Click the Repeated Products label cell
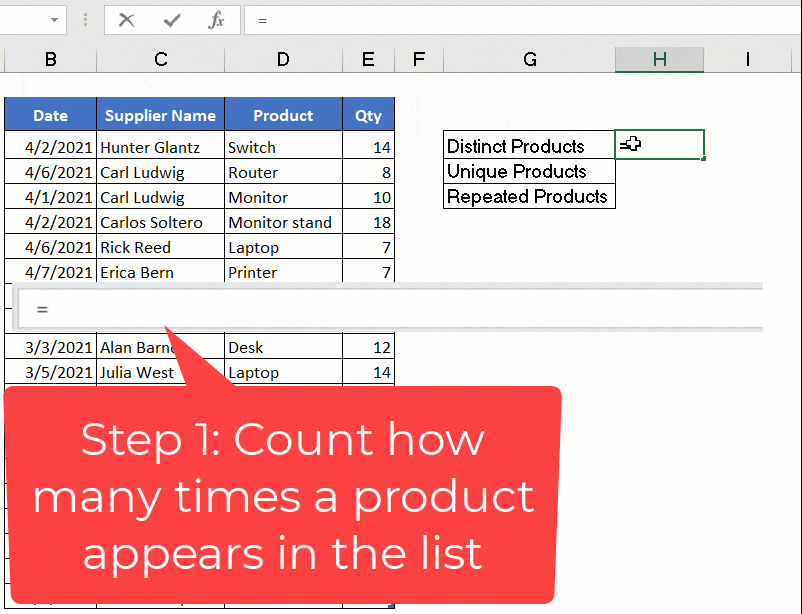 click(x=528, y=196)
